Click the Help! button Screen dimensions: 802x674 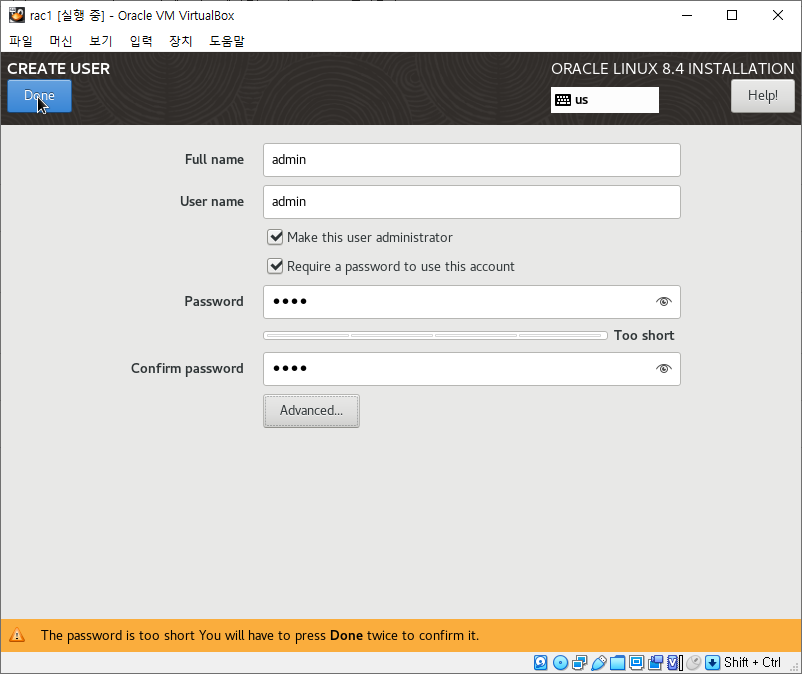[763, 96]
